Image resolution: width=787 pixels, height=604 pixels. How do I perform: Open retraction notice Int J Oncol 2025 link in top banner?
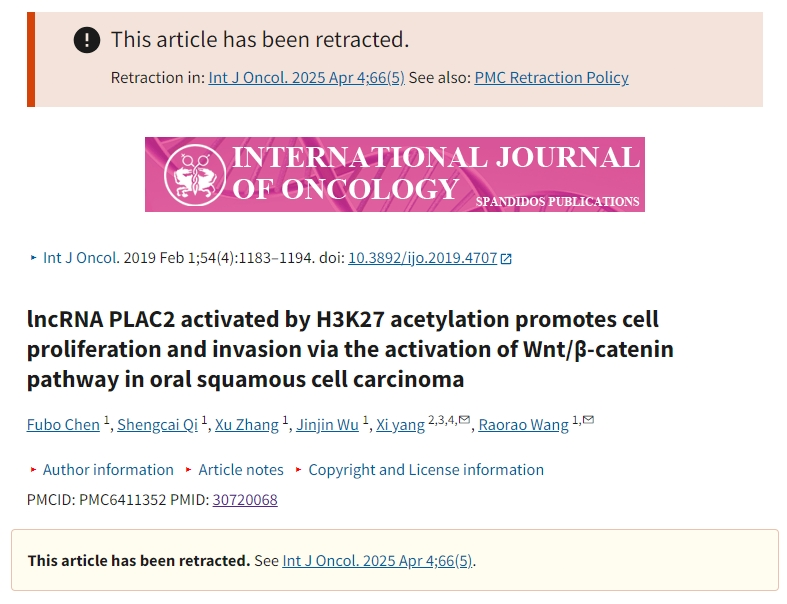point(307,78)
